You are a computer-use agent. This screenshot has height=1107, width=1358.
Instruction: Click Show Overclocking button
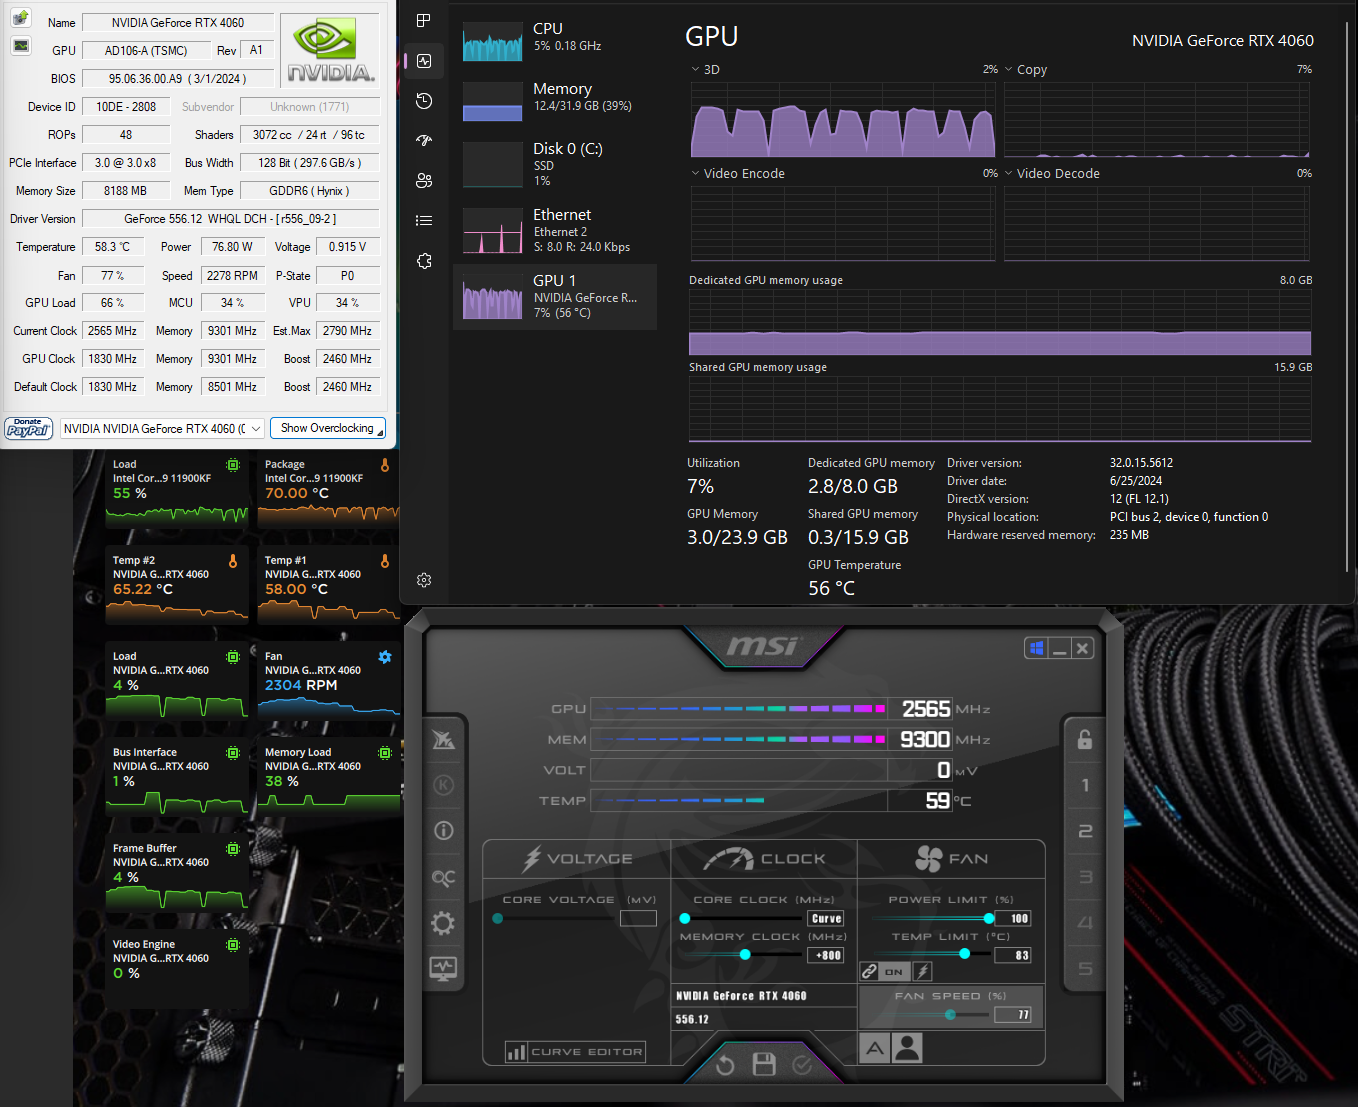coord(328,428)
